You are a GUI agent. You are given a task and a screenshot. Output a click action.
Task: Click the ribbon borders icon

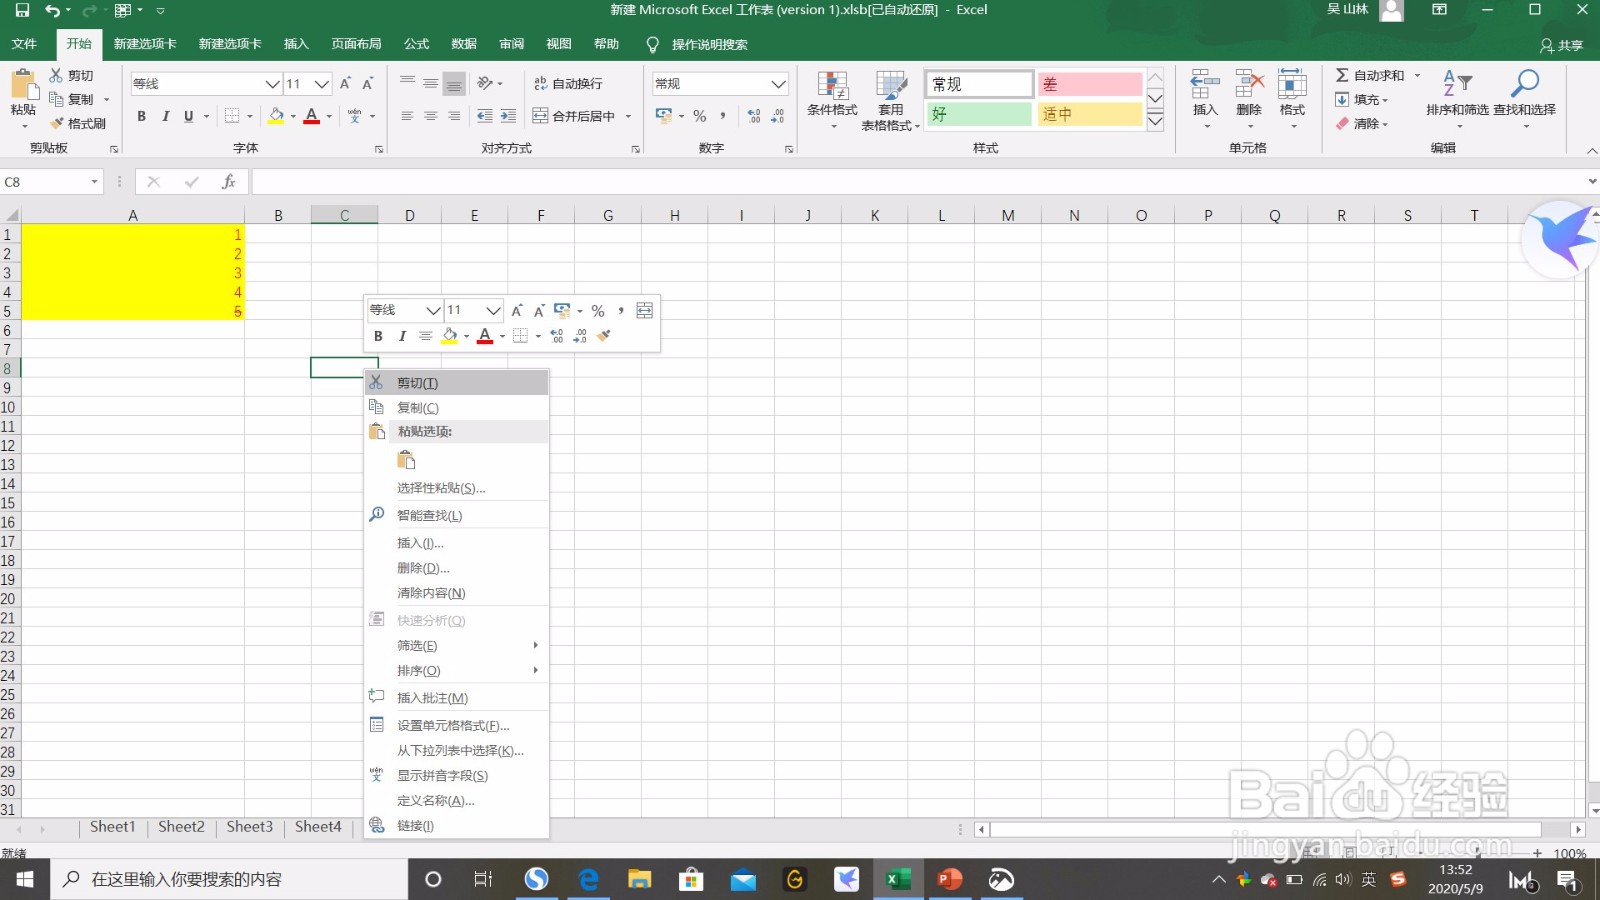(232, 116)
